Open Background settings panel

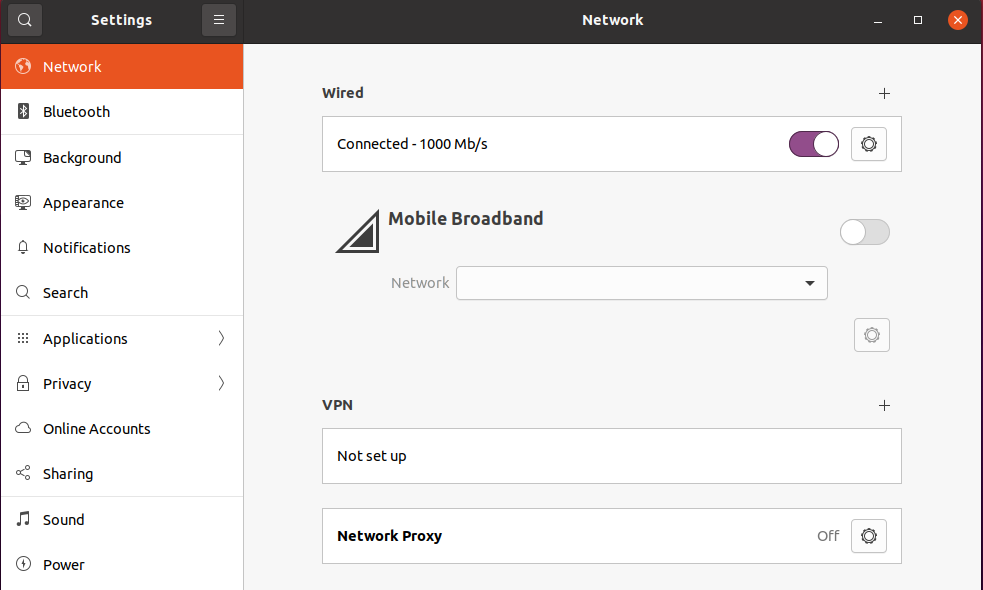tap(122, 157)
